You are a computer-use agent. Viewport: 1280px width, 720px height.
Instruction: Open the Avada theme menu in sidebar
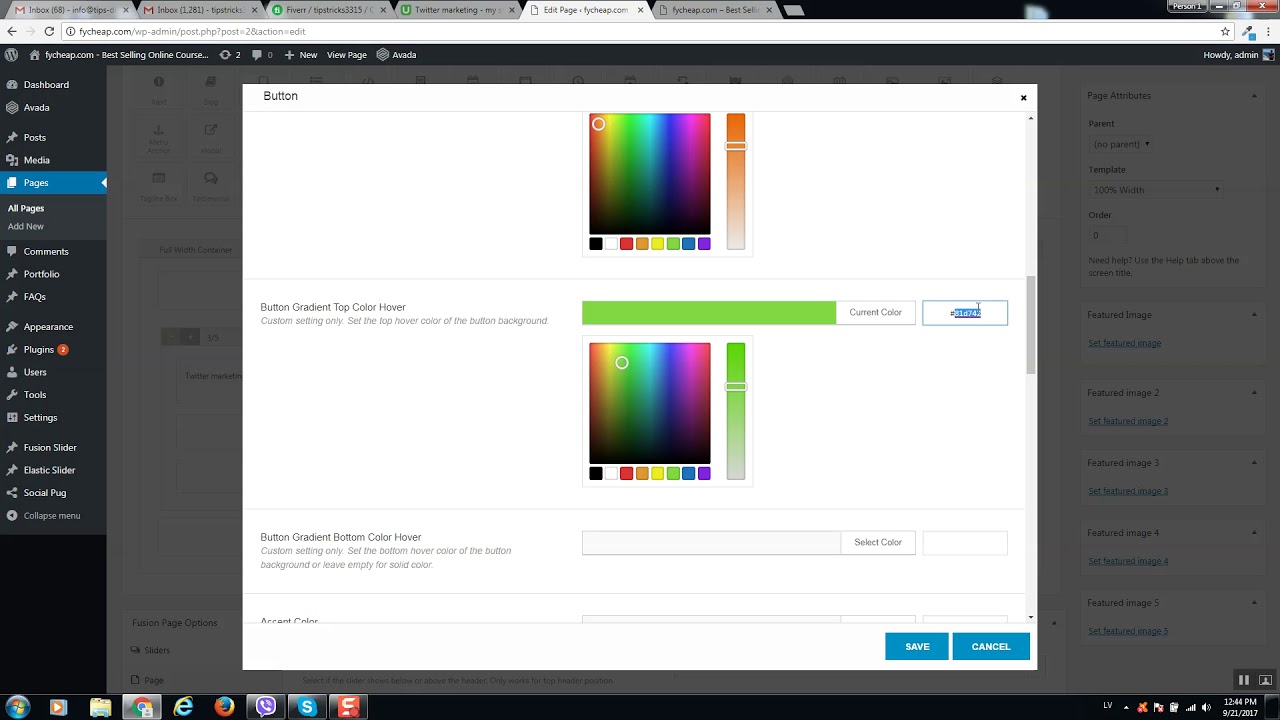(36, 107)
